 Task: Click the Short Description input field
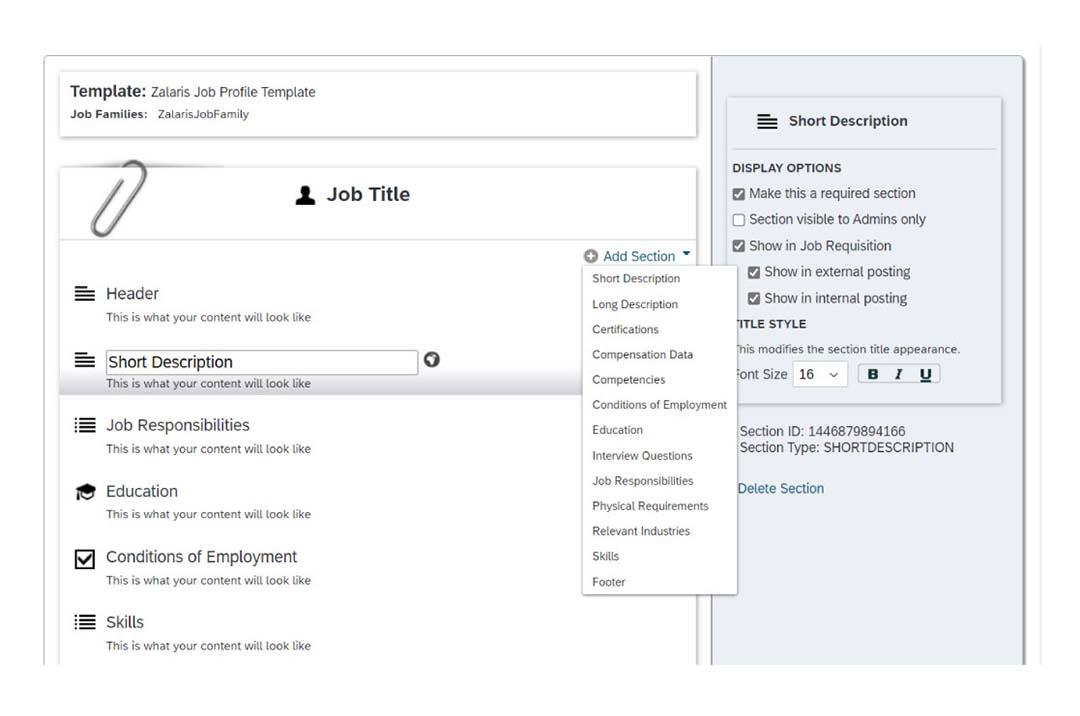click(x=260, y=361)
